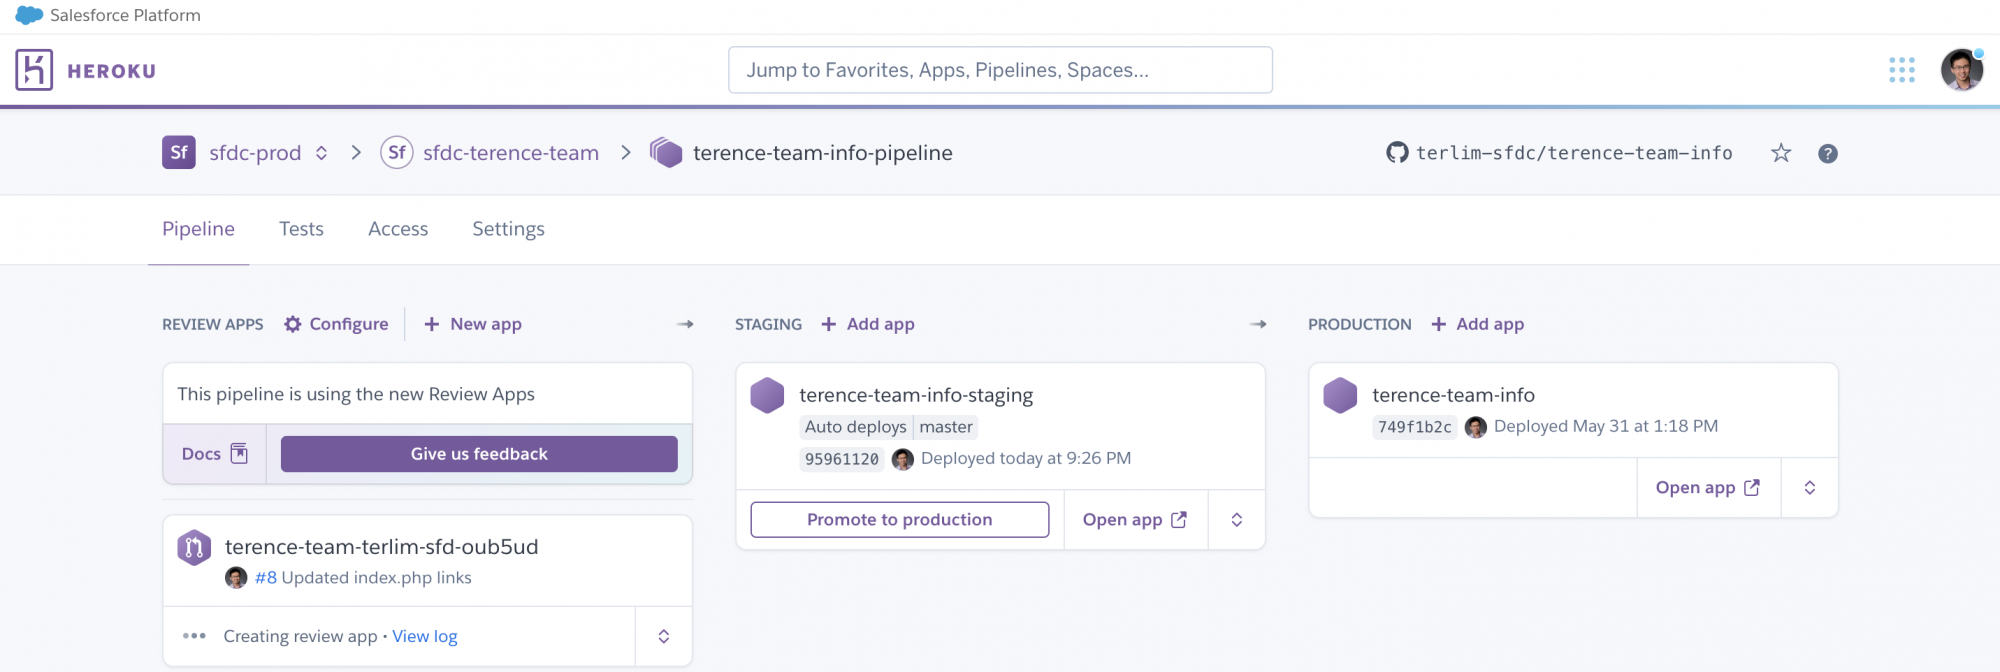Open help via the question mark icon
The image size is (2000, 672).
tap(1828, 153)
